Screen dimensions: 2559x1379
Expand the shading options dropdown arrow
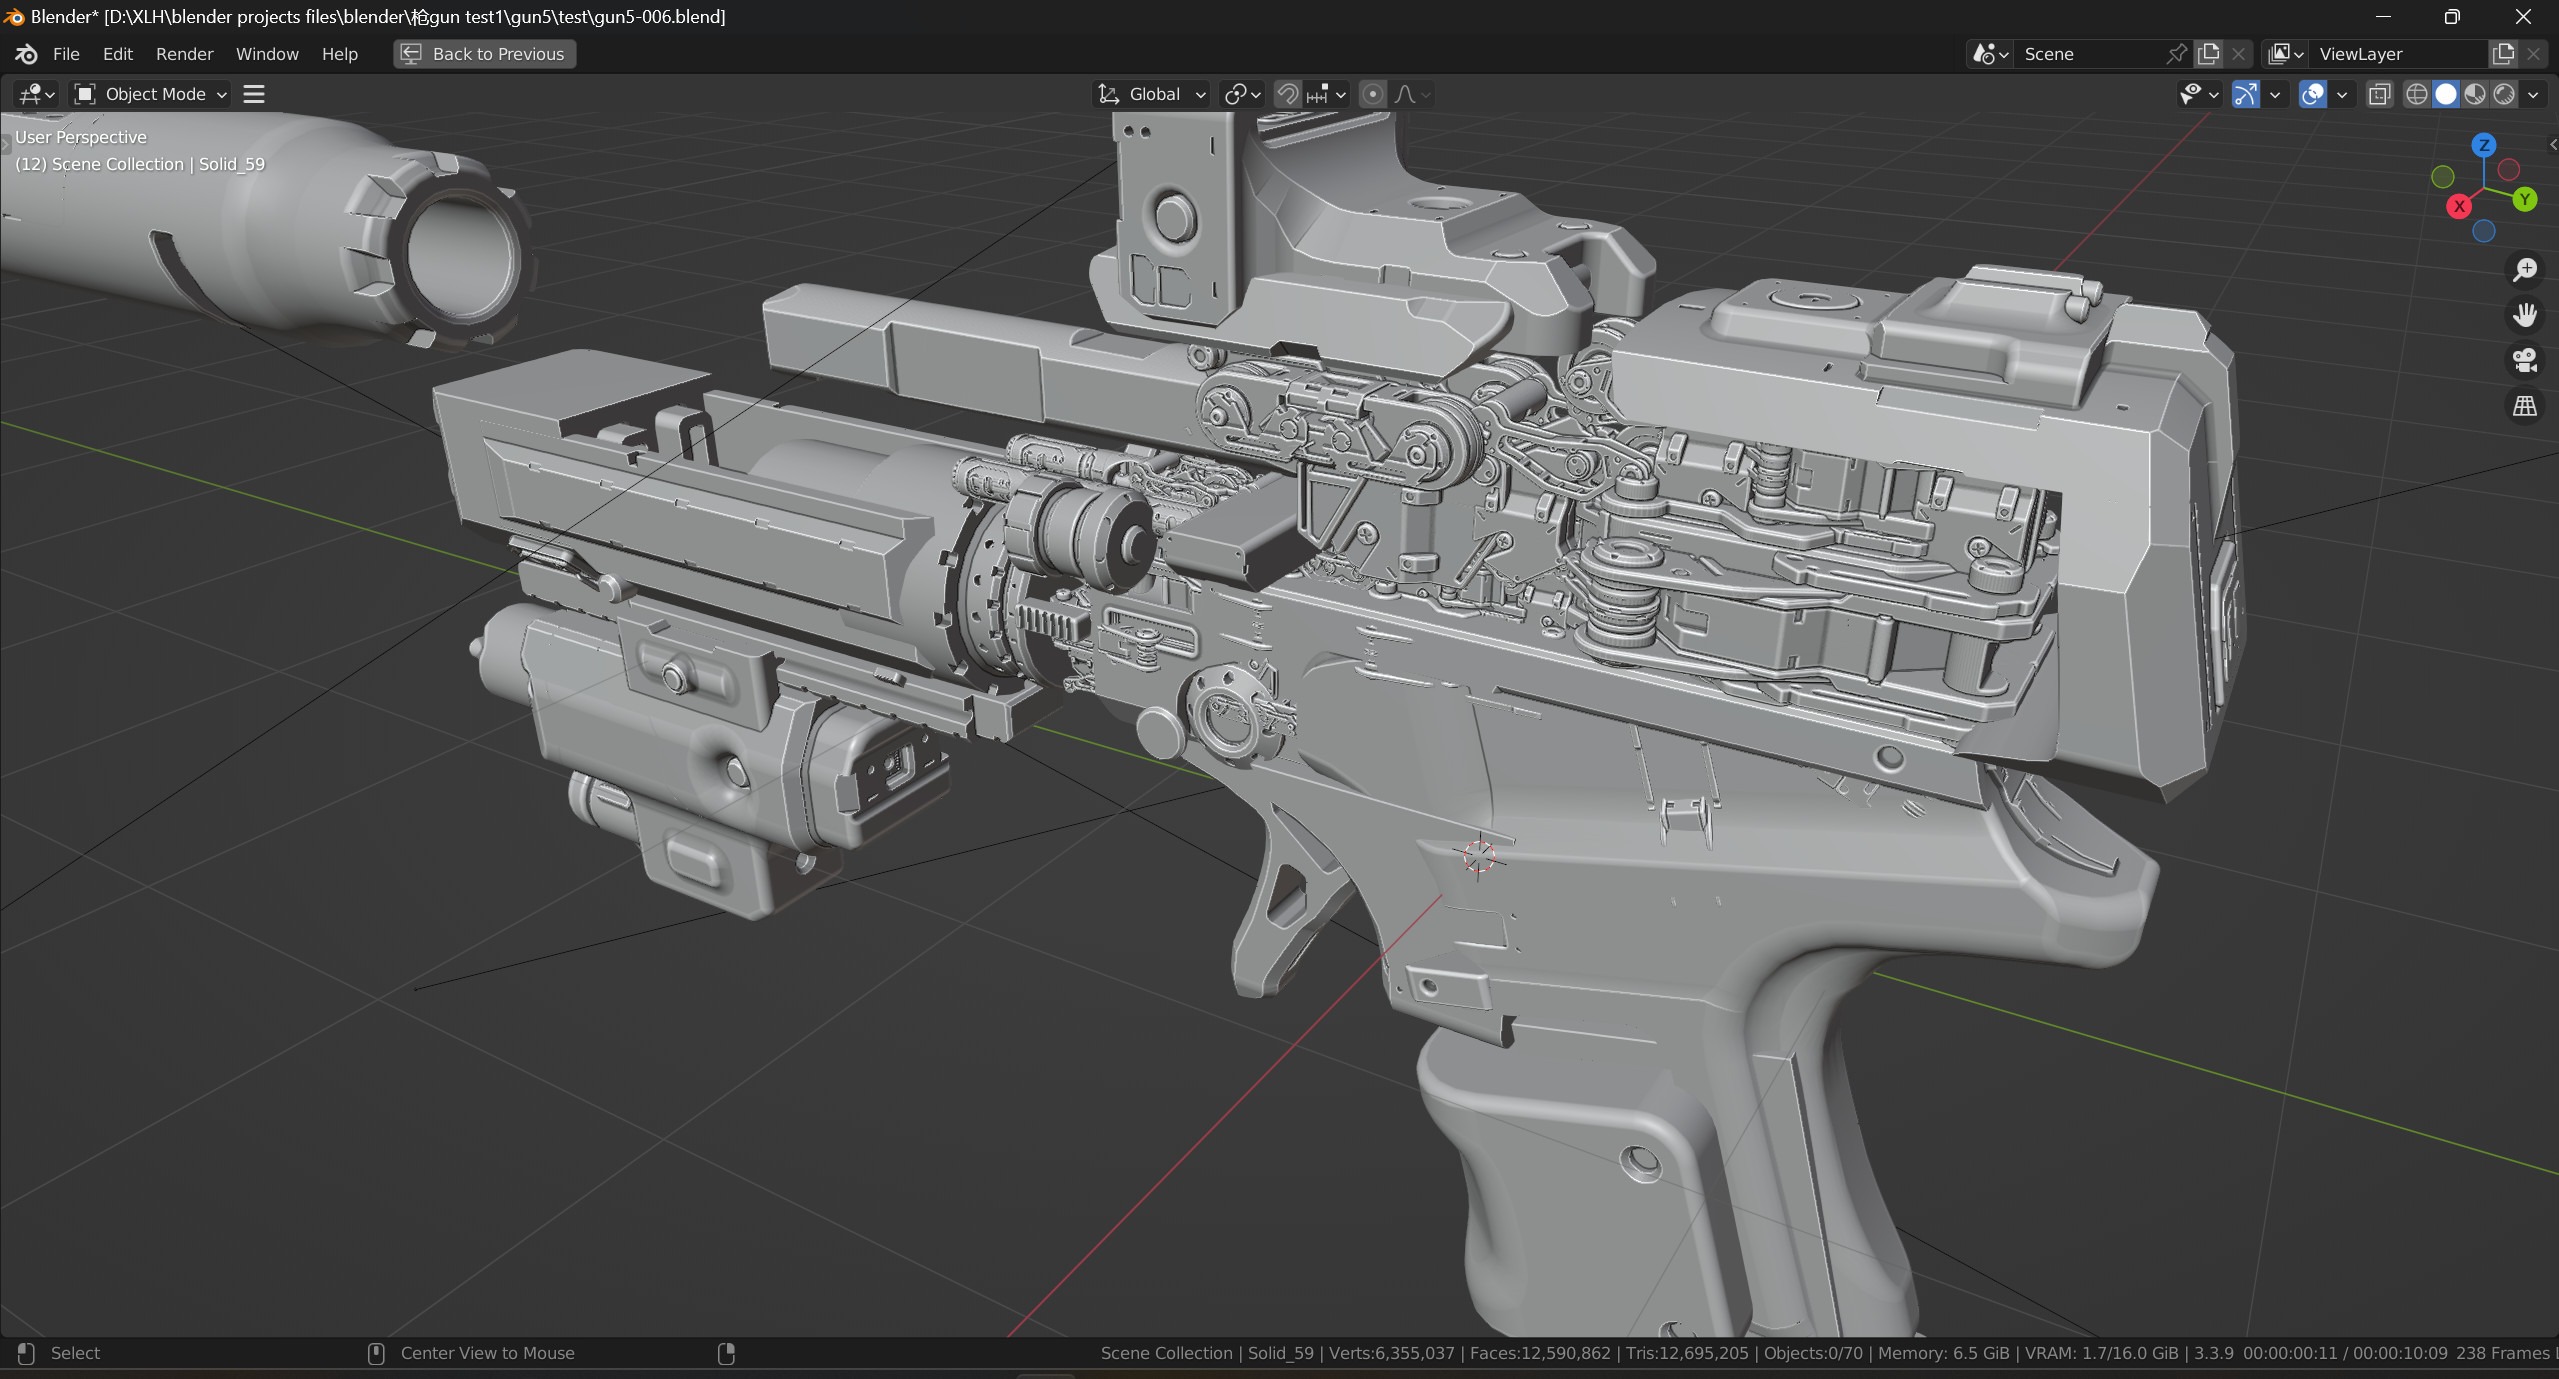coord(2533,94)
